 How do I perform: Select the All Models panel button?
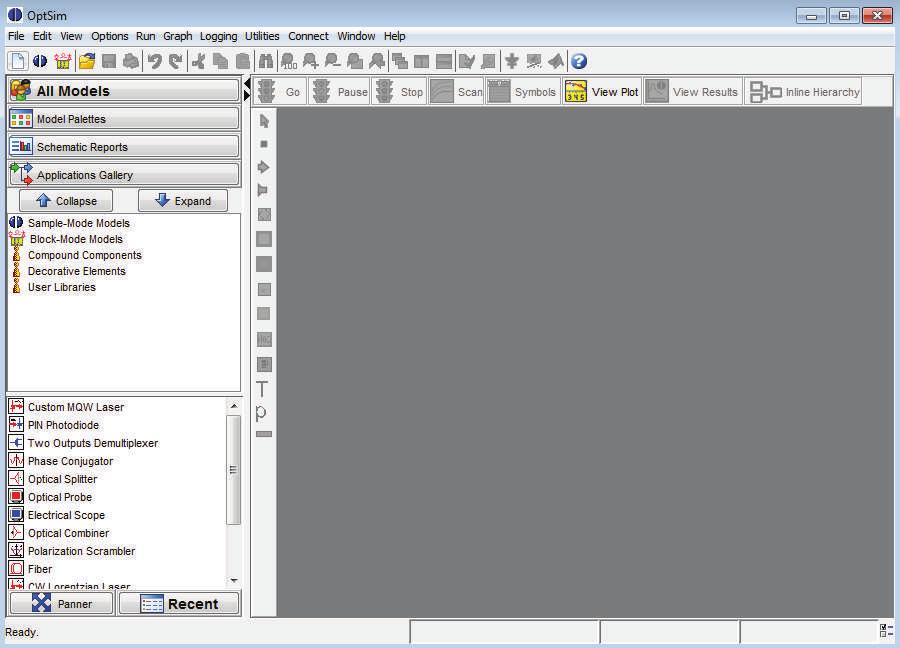point(124,91)
